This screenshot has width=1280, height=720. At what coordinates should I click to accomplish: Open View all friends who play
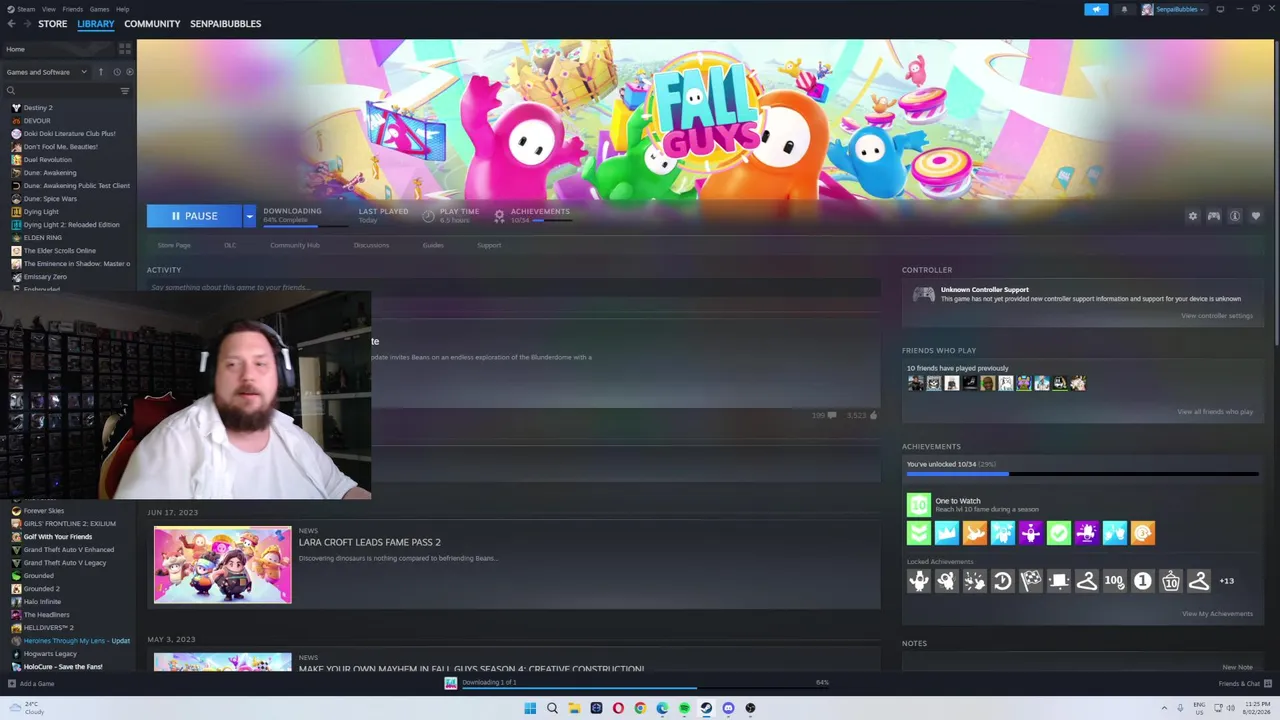(1215, 412)
